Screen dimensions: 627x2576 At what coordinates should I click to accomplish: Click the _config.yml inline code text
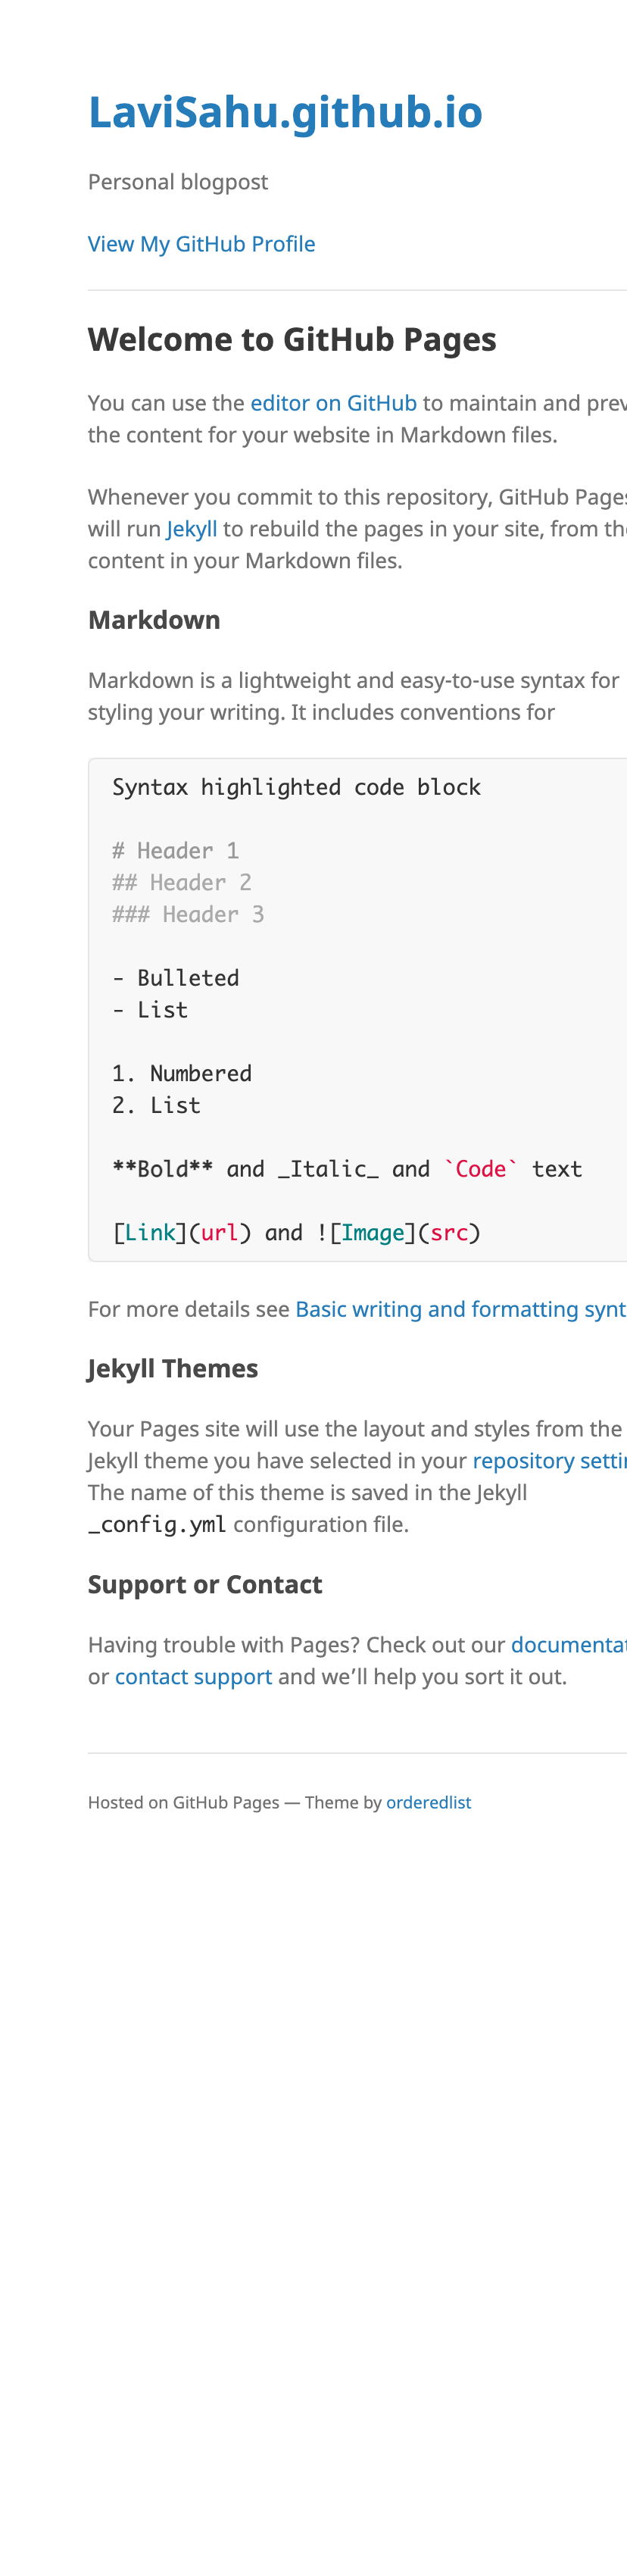pos(157,1524)
